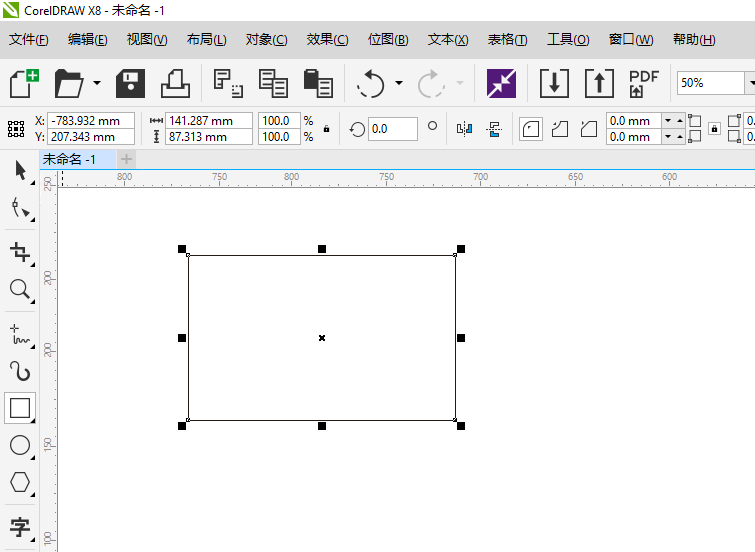Expand the Open folder dropdown arrow

click(97, 83)
